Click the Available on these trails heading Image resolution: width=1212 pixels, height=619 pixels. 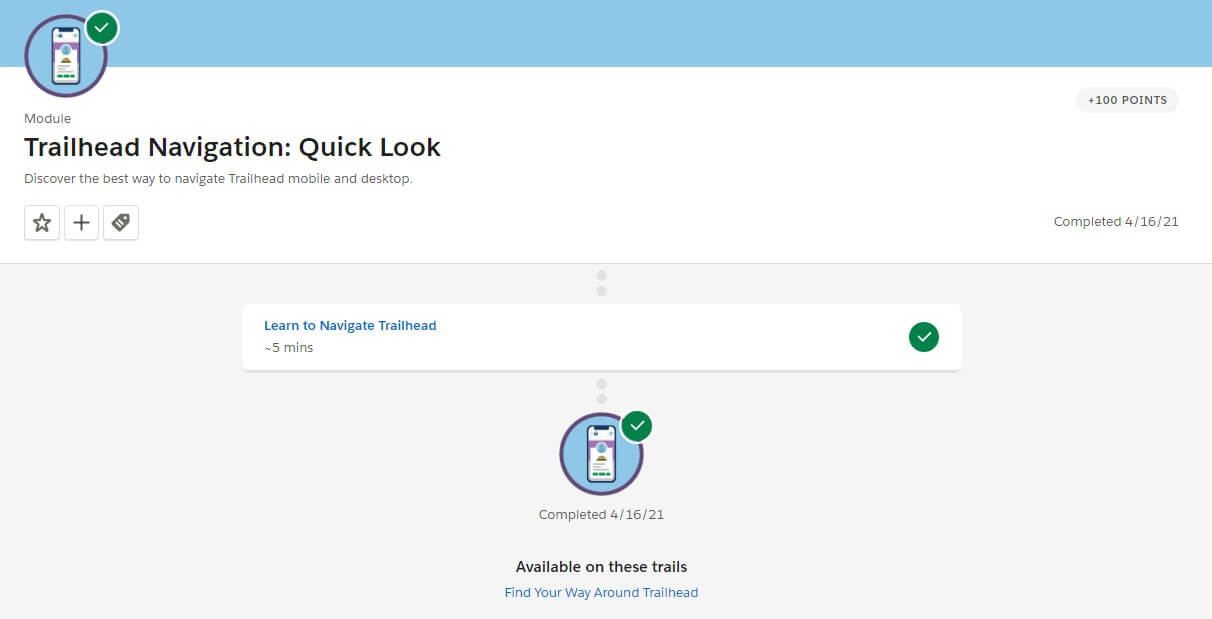pyautogui.click(x=601, y=567)
